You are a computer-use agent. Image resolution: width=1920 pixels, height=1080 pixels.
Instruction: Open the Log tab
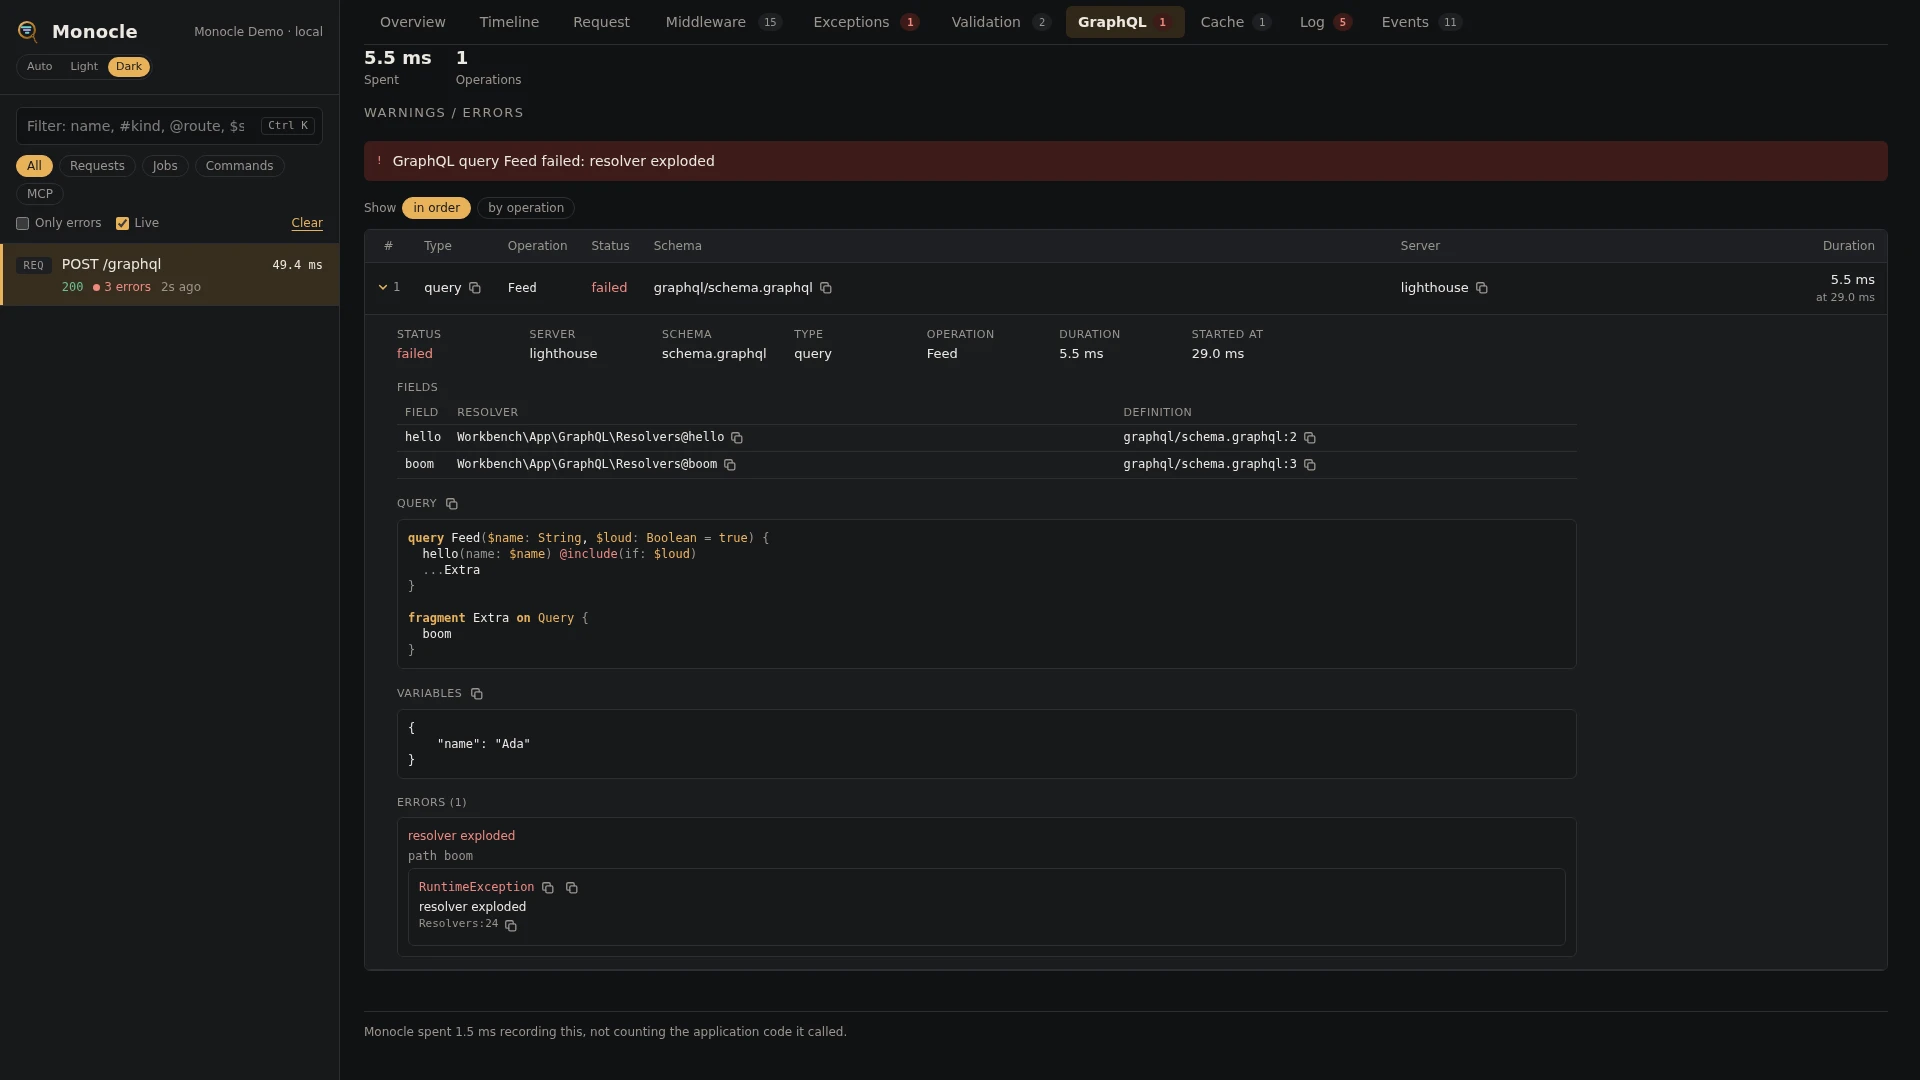[1325, 22]
